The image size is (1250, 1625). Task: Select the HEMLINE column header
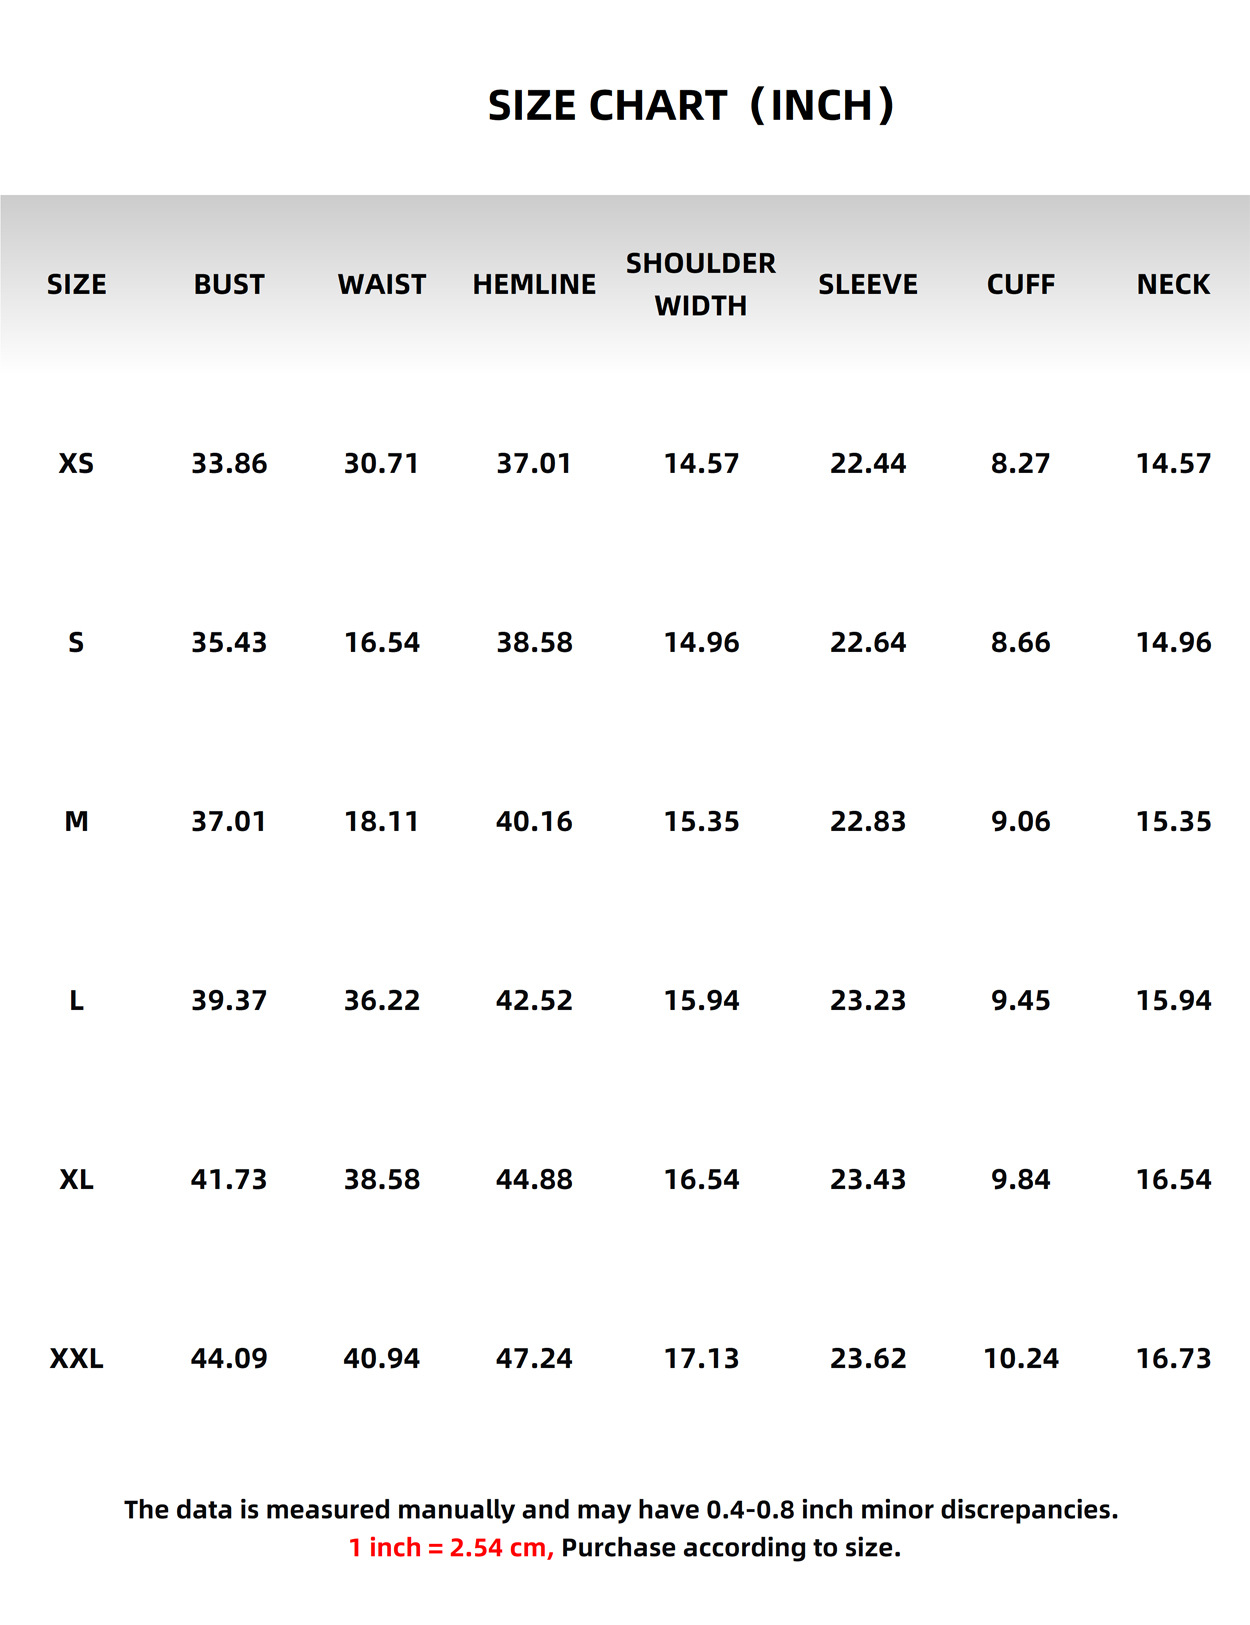[534, 285]
